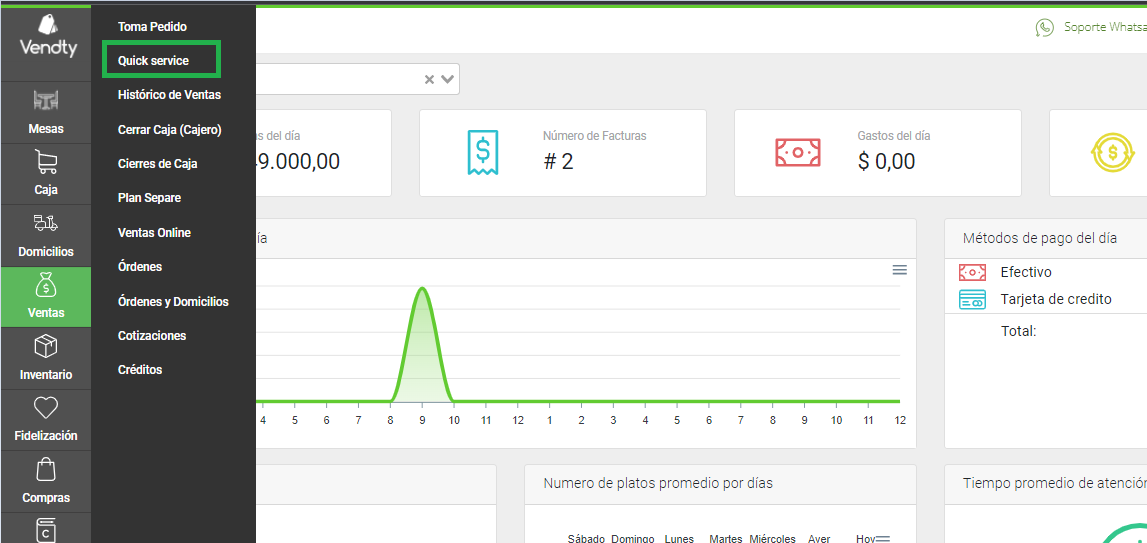This screenshot has height=543, width=1147.
Task: Click the Gastos del día banknote icon
Action: [797, 152]
